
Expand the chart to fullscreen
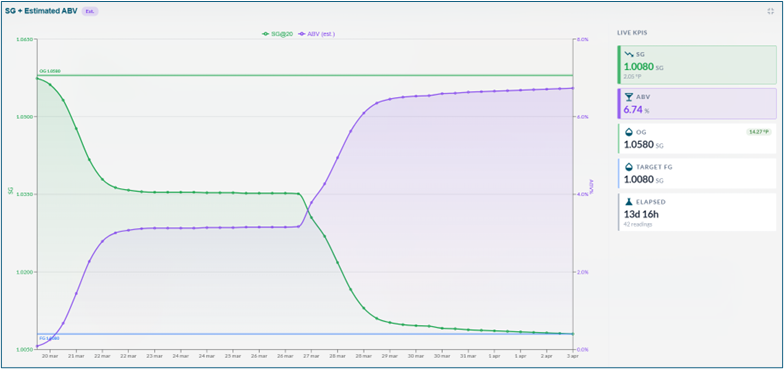coord(770,11)
